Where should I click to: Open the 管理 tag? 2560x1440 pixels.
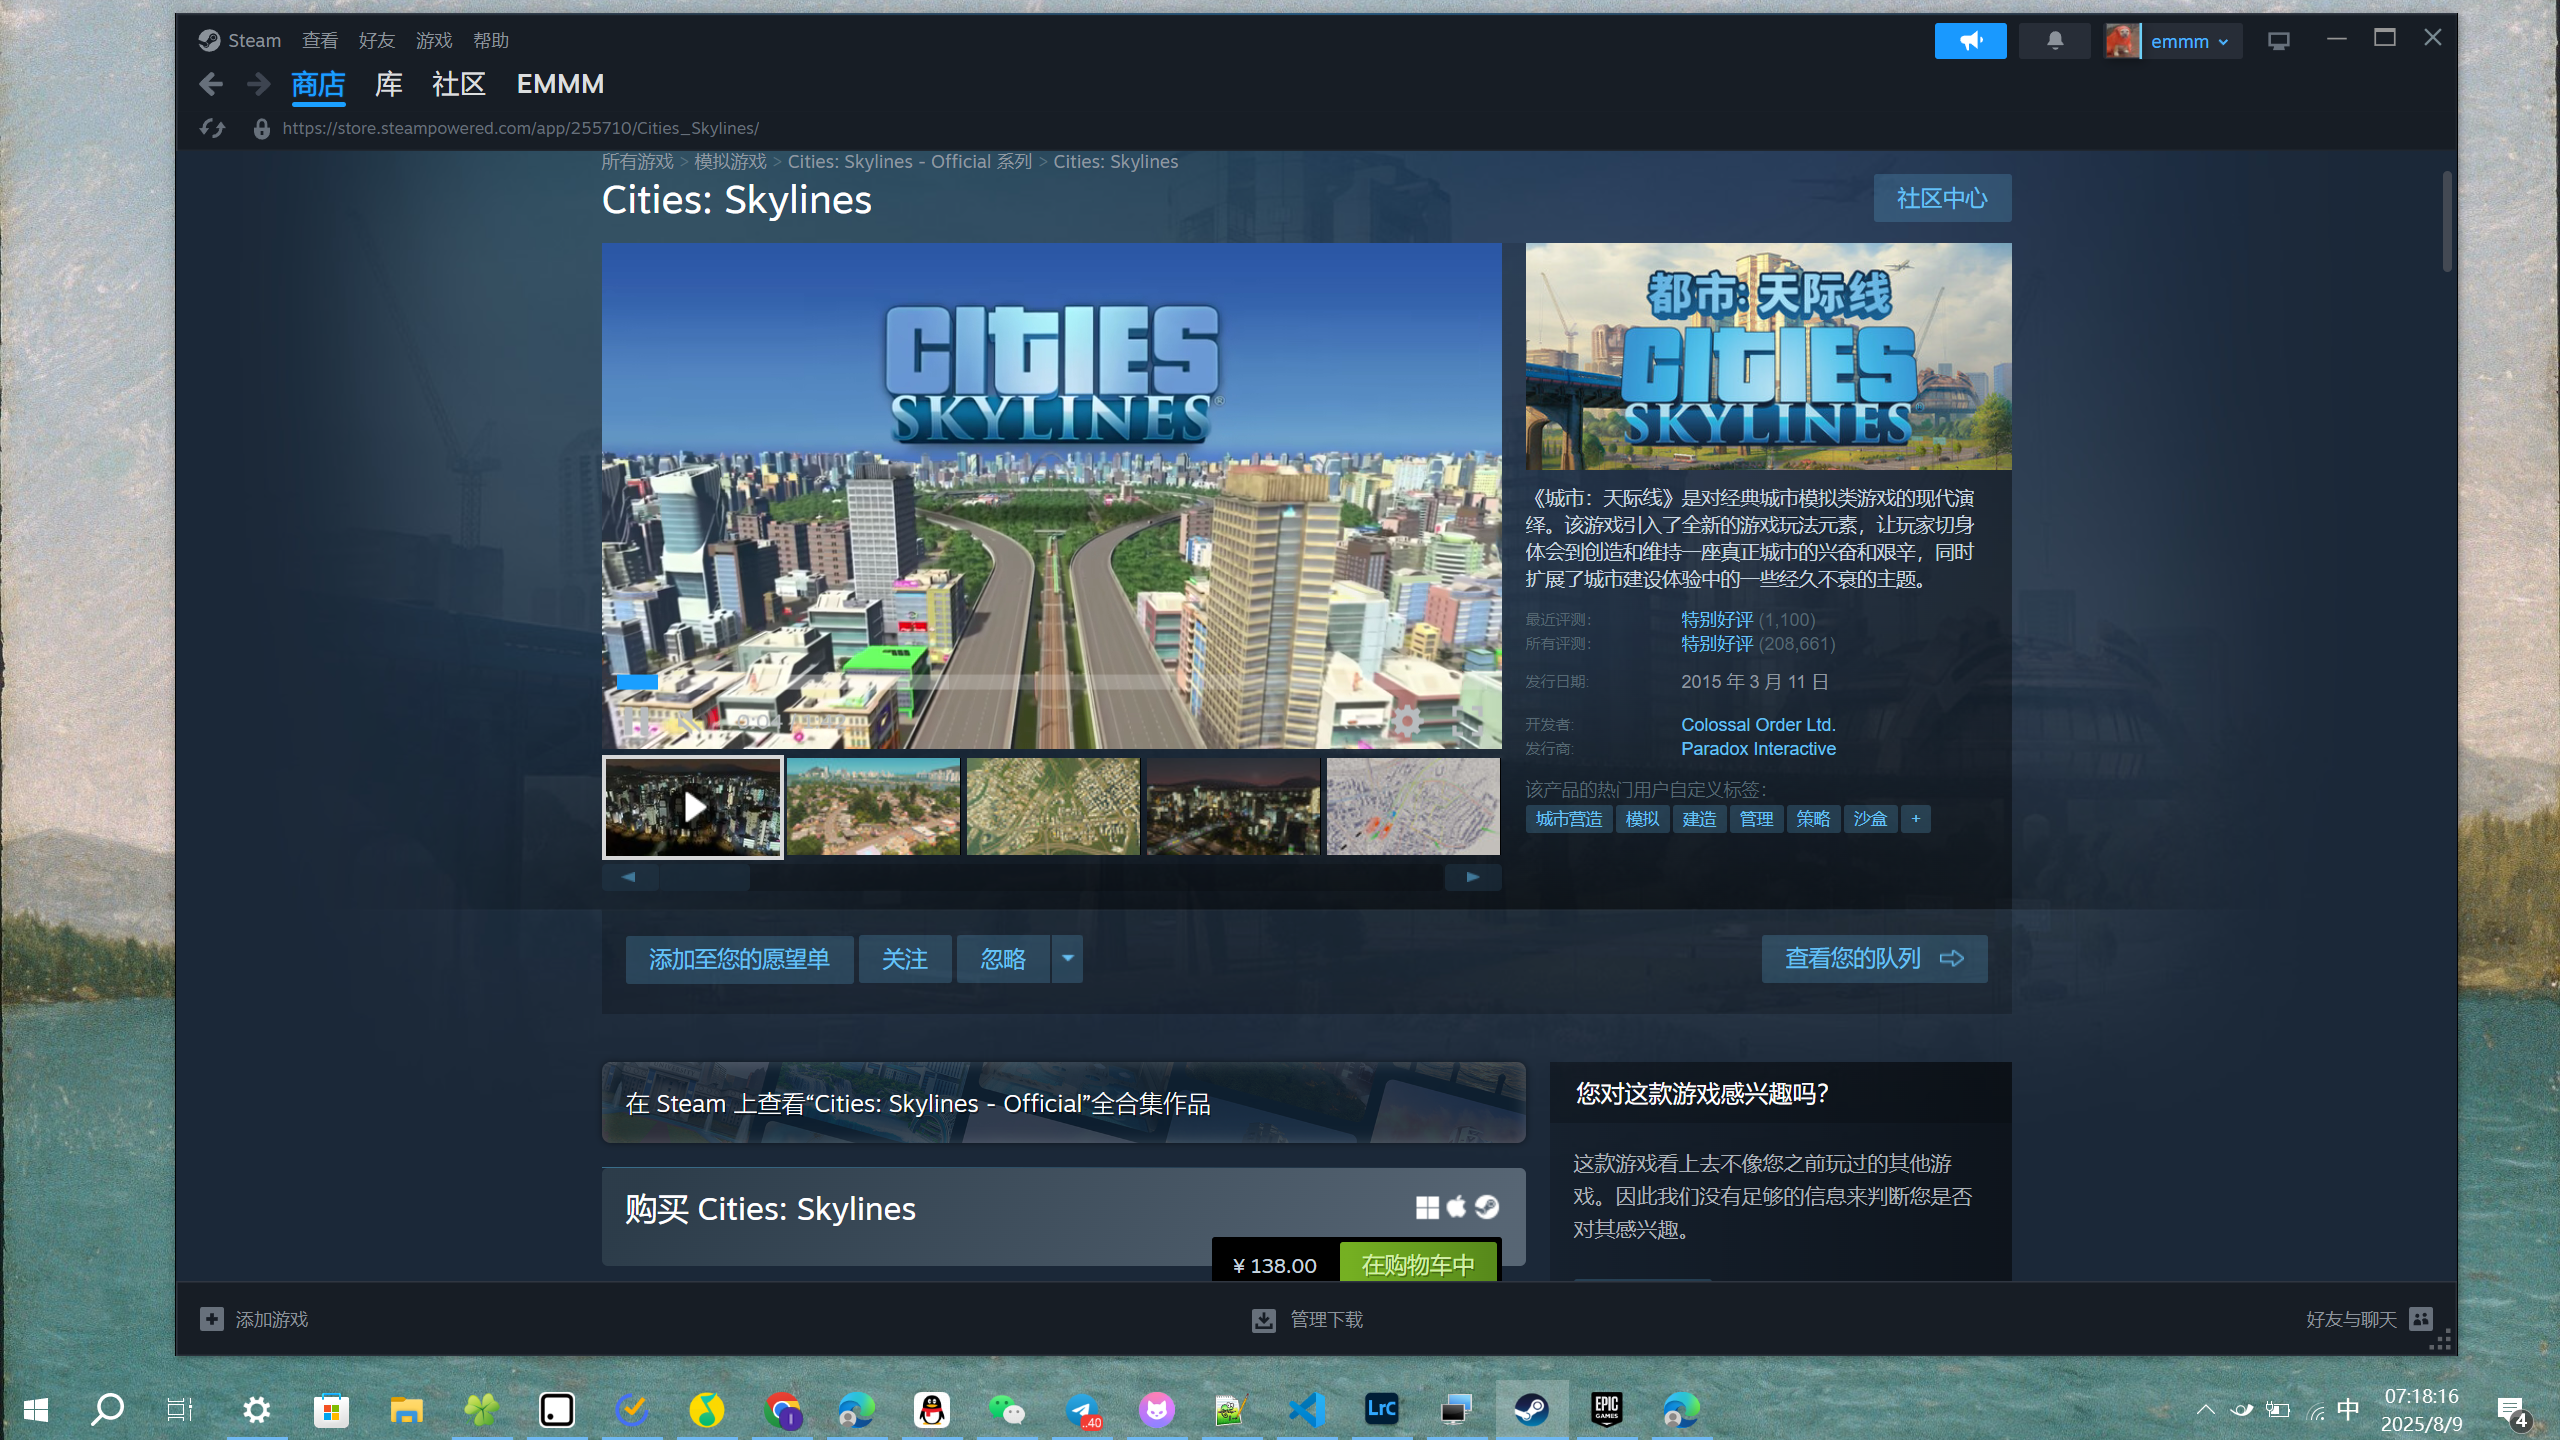click(x=1755, y=819)
